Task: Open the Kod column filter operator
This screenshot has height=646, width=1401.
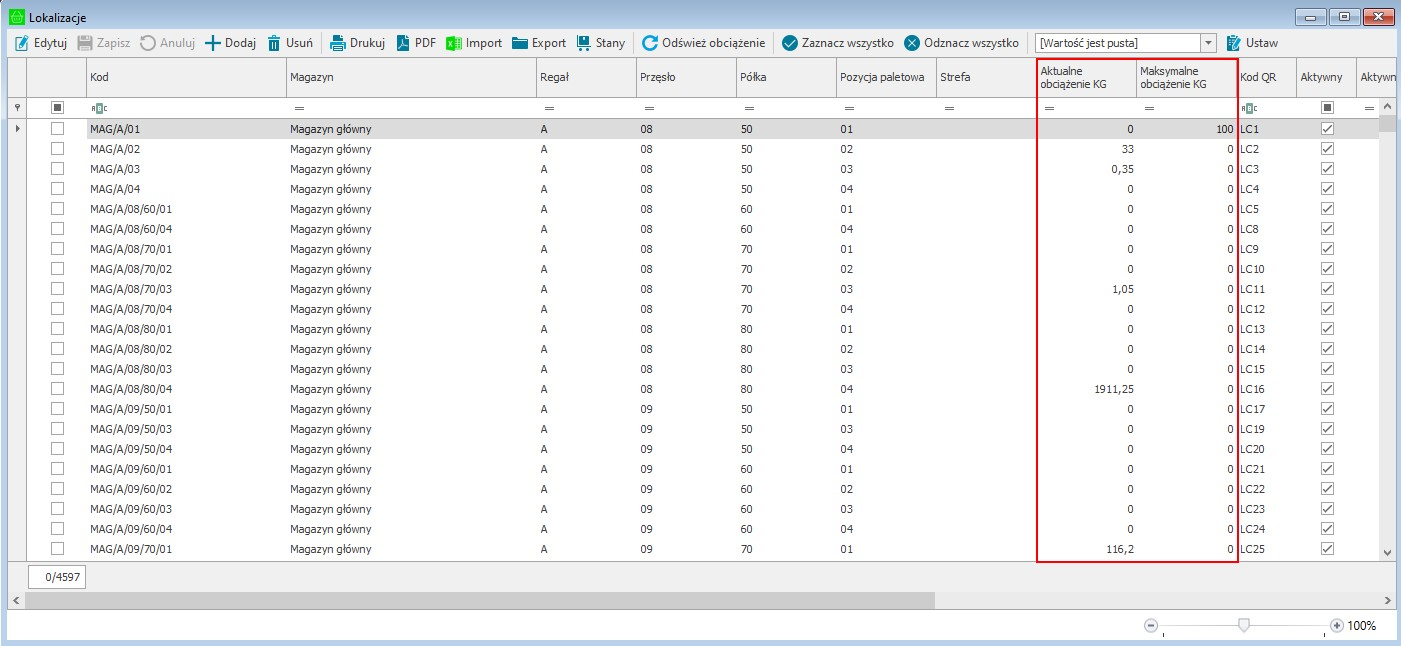Action: (x=97, y=107)
